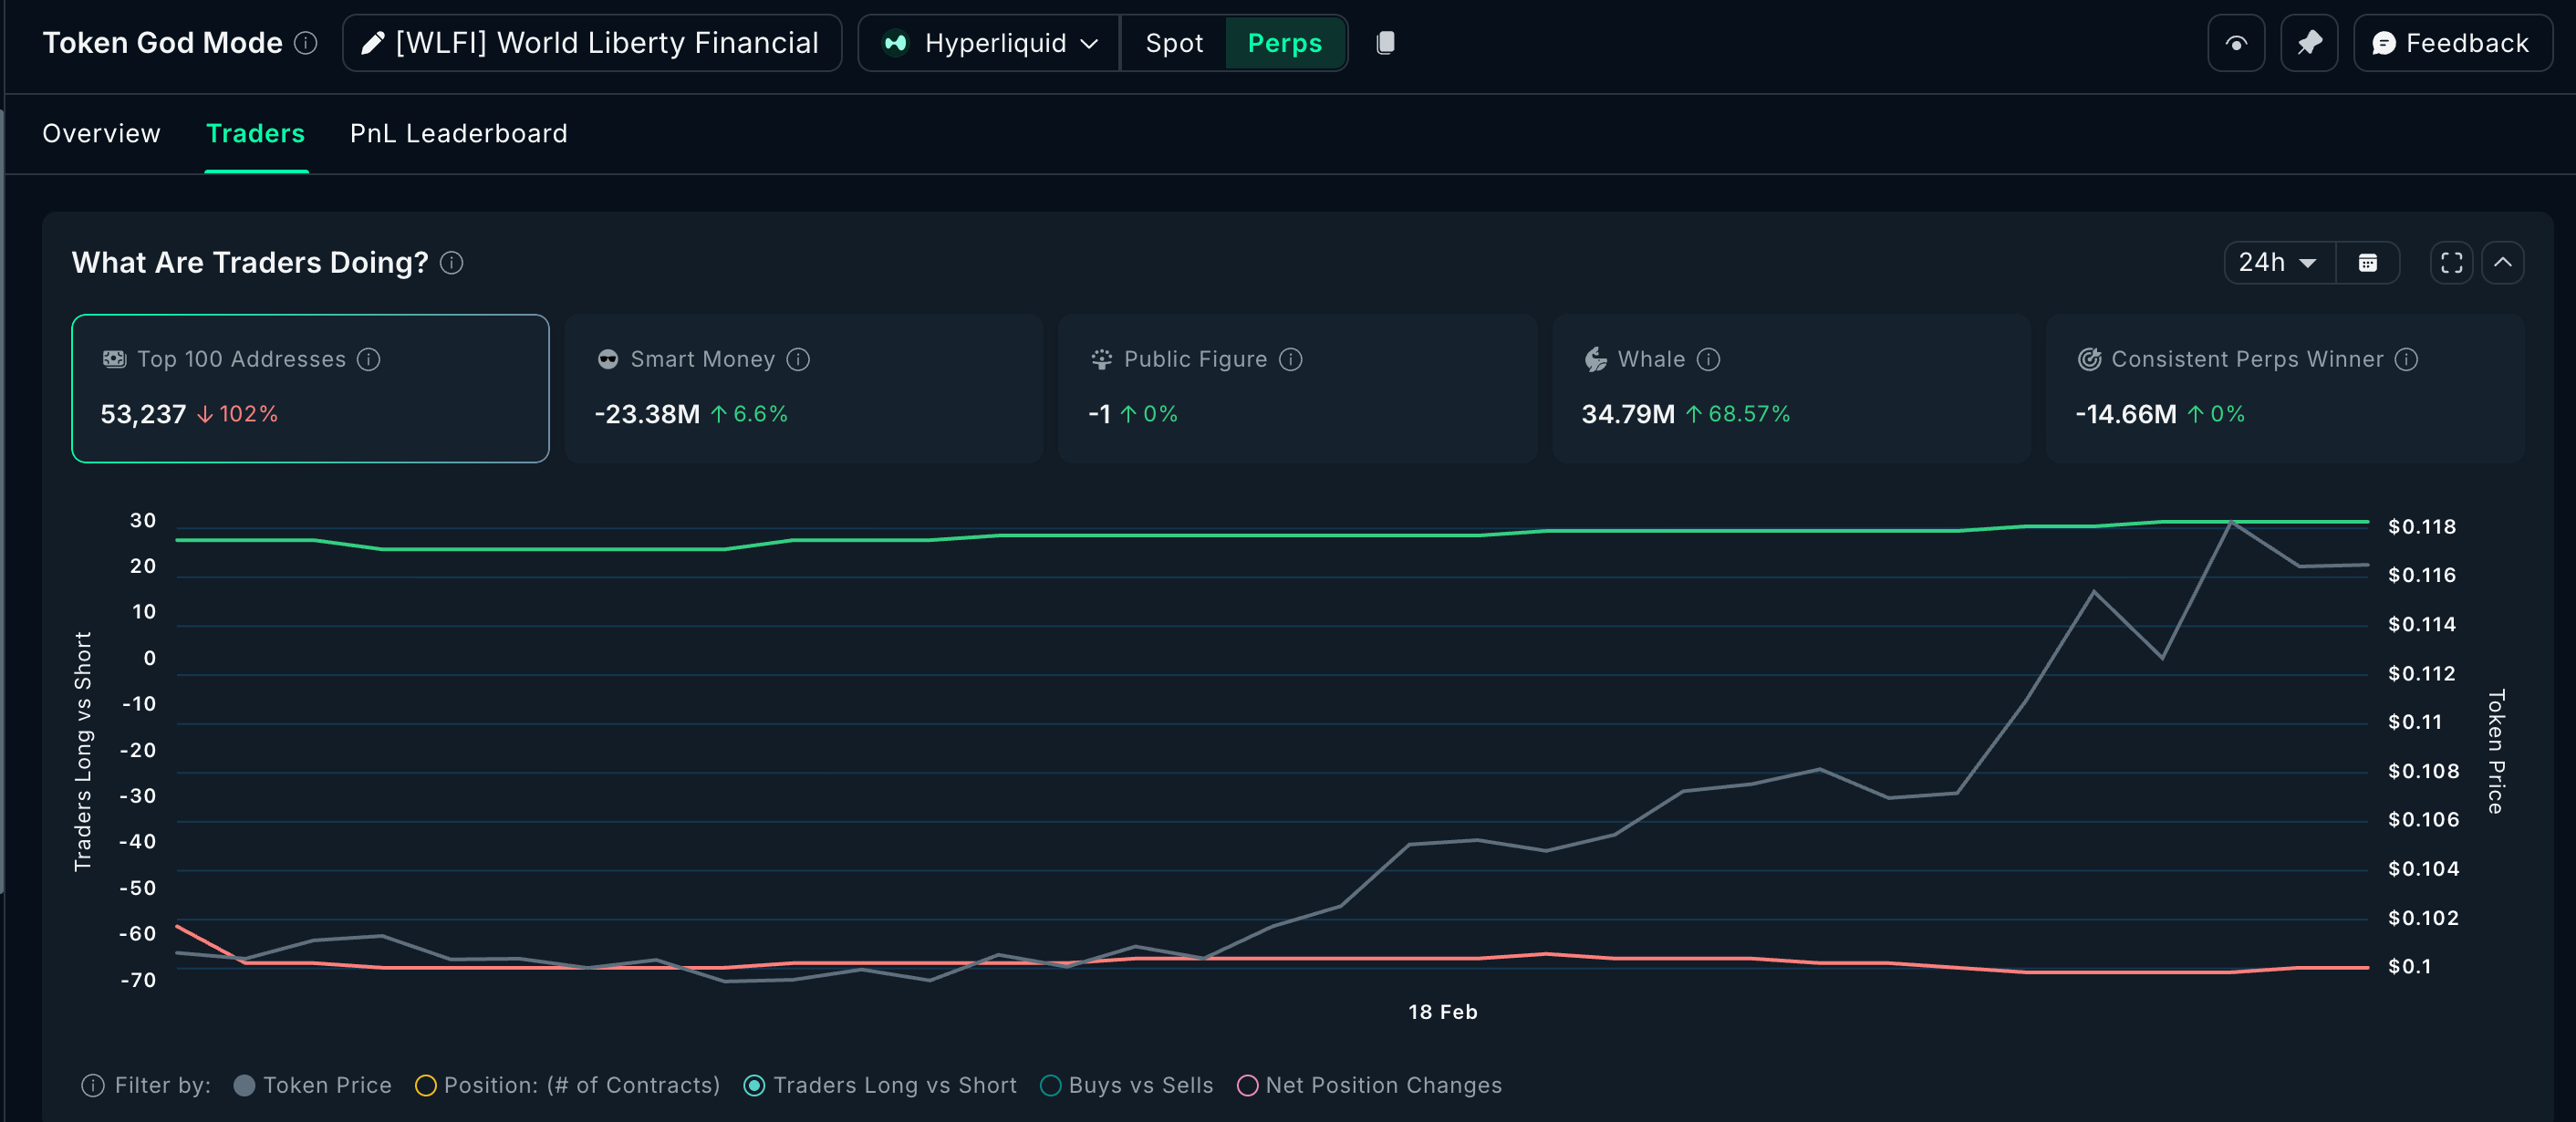Open the calendar date picker icon

pyautogui.click(x=2367, y=263)
